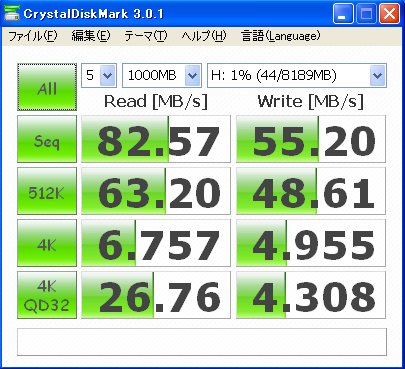Click the Read [MB/s] column header
This screenshot has width=405, height=369.
[x=156, y=101]
